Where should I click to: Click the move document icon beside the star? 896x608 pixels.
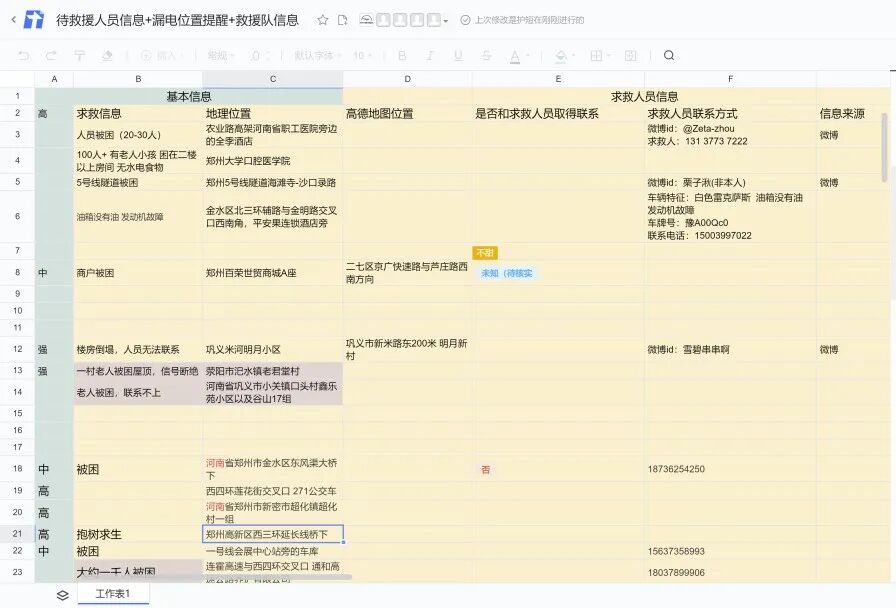(x=343, y=20)
